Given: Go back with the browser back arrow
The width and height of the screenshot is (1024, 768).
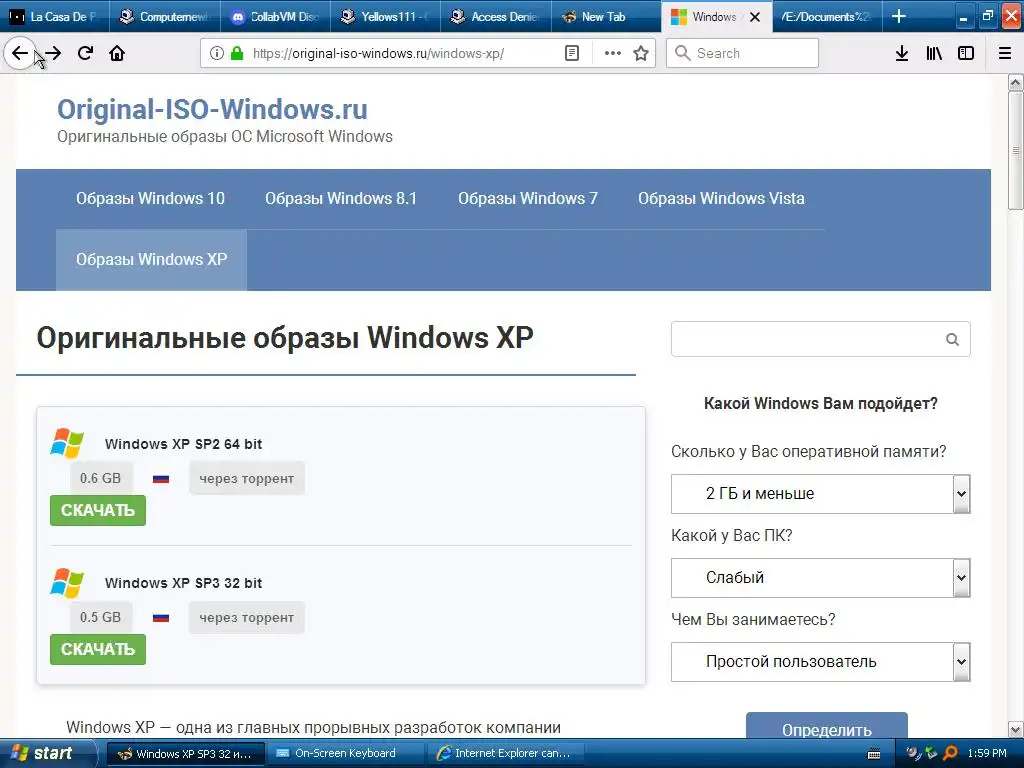Looking at the screenshot, I should 20,53.
